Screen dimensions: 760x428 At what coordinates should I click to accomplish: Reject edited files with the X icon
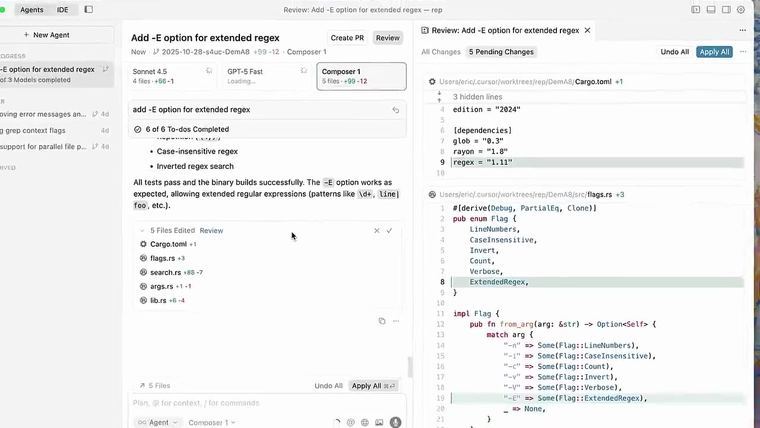point(377,231)
